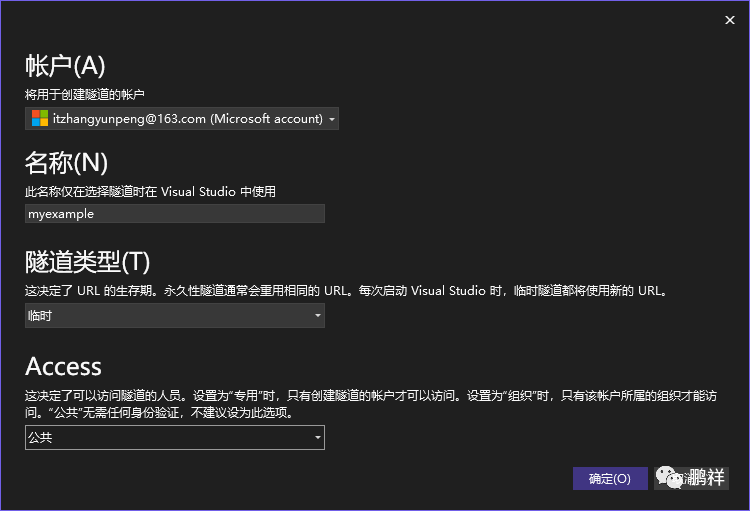750x511 pixels.
Task: Open the tunnel type dropdown set to 临时
Action: point(175,316)
